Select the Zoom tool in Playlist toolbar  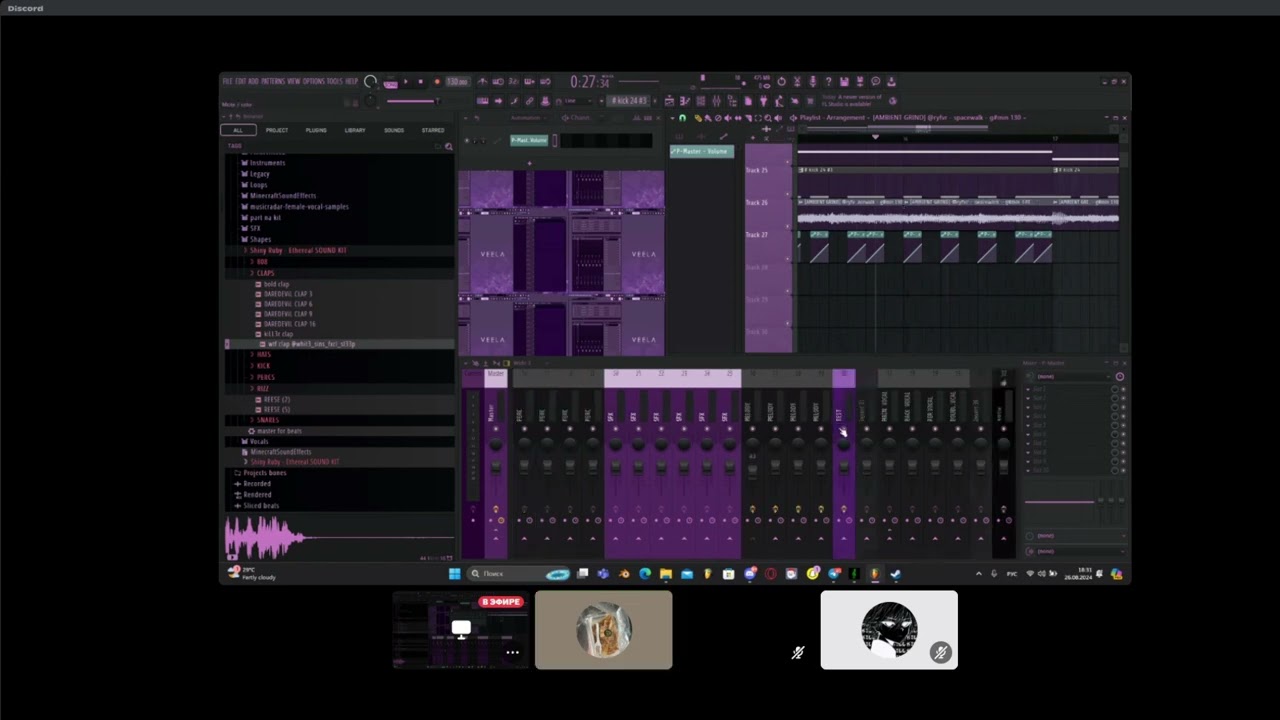pyautogui.click(x=768, y=118)
